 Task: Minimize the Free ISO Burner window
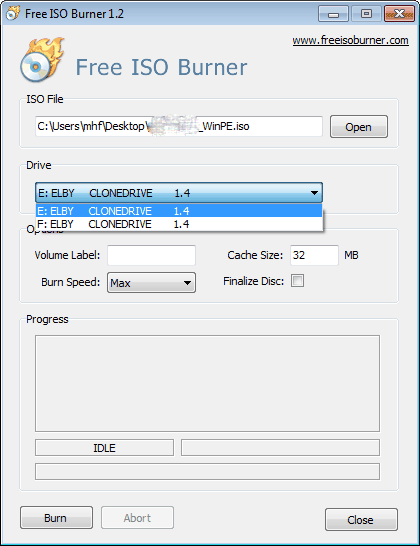coord(333,14)
